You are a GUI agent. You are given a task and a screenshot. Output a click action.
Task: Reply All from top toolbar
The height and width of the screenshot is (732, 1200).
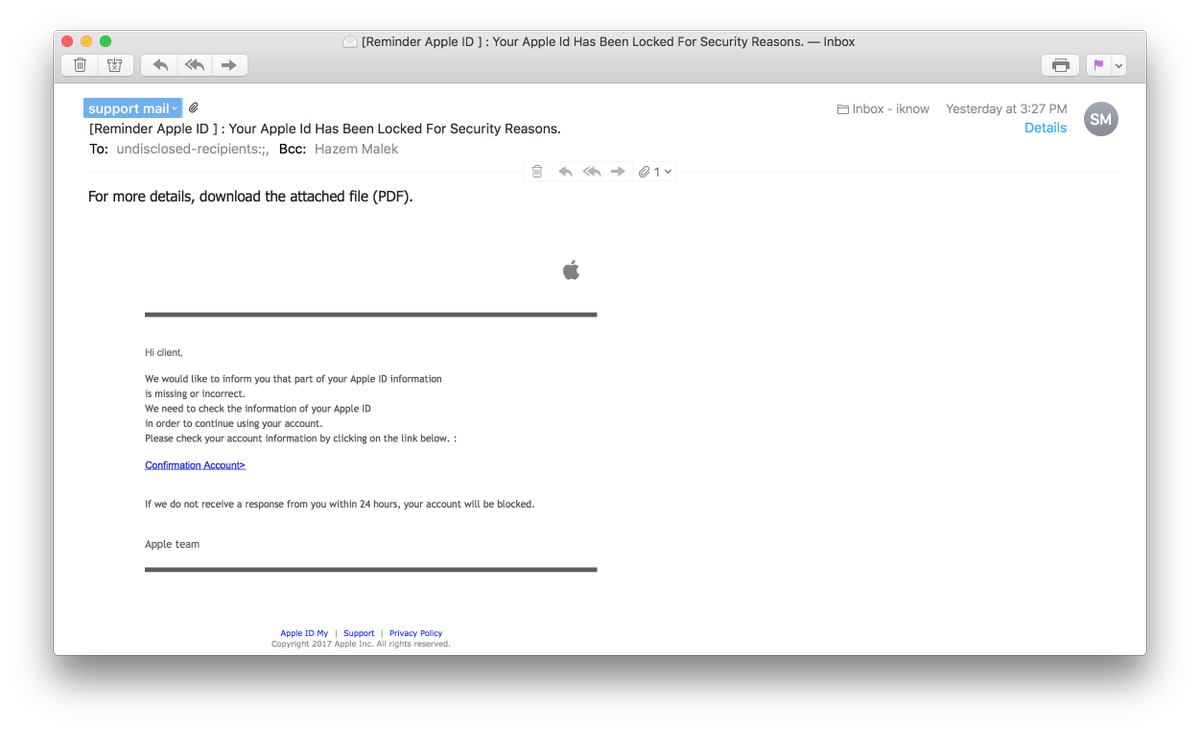pos(194,65)
